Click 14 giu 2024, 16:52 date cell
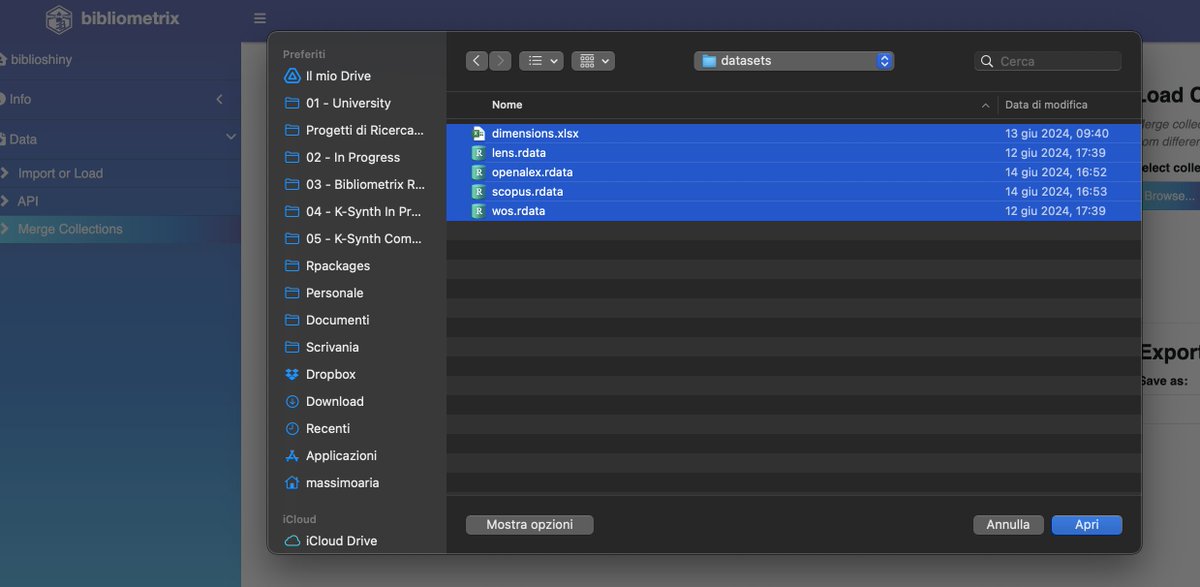The width and height of the screenshot is (1200, 587). [1056, 172]
